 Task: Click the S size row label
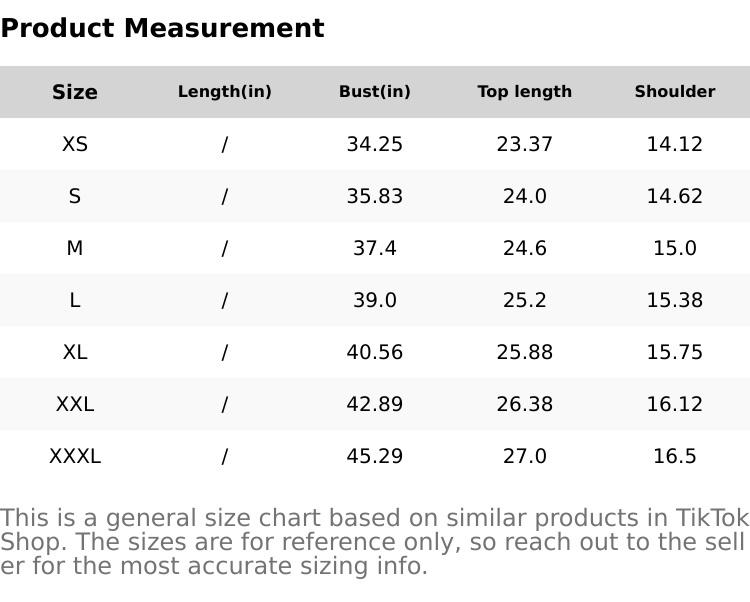[75, 196]
